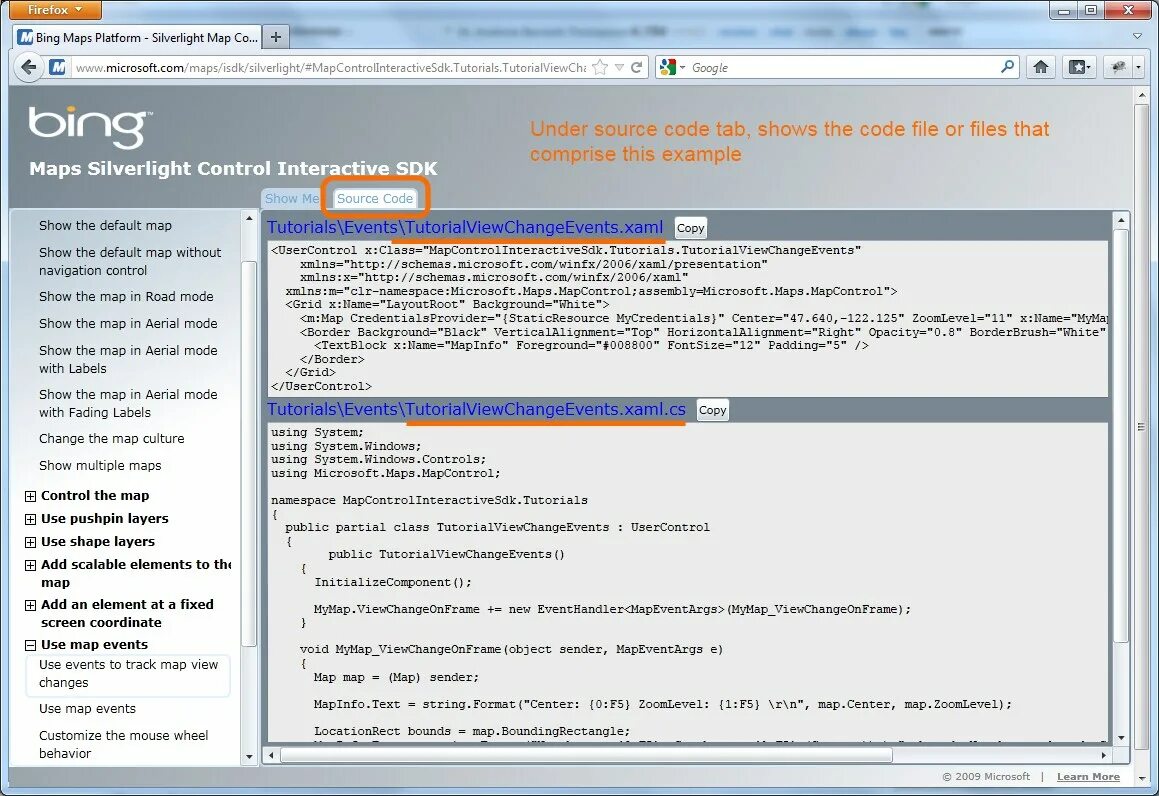
Task: Expand Add scalable elements to the map
Action: tap(30, 565)
